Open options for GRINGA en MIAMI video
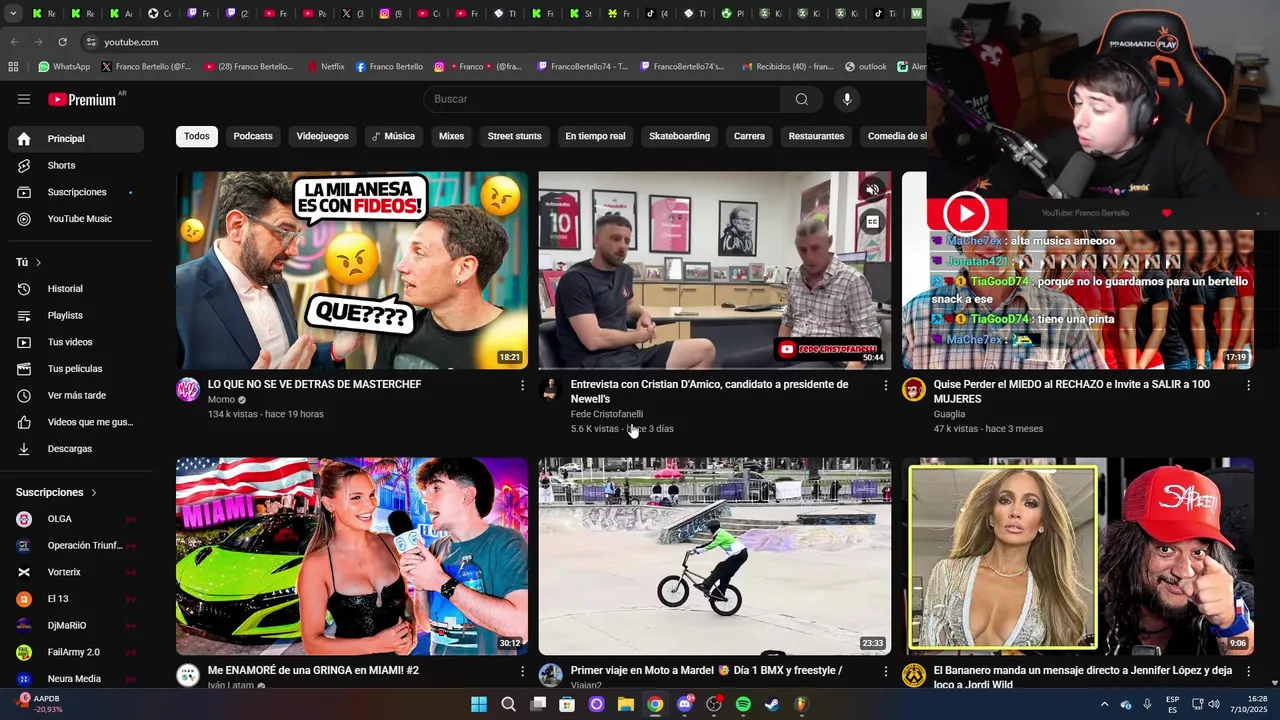Viewport: 1280px width, 720px height. [522, 671]
